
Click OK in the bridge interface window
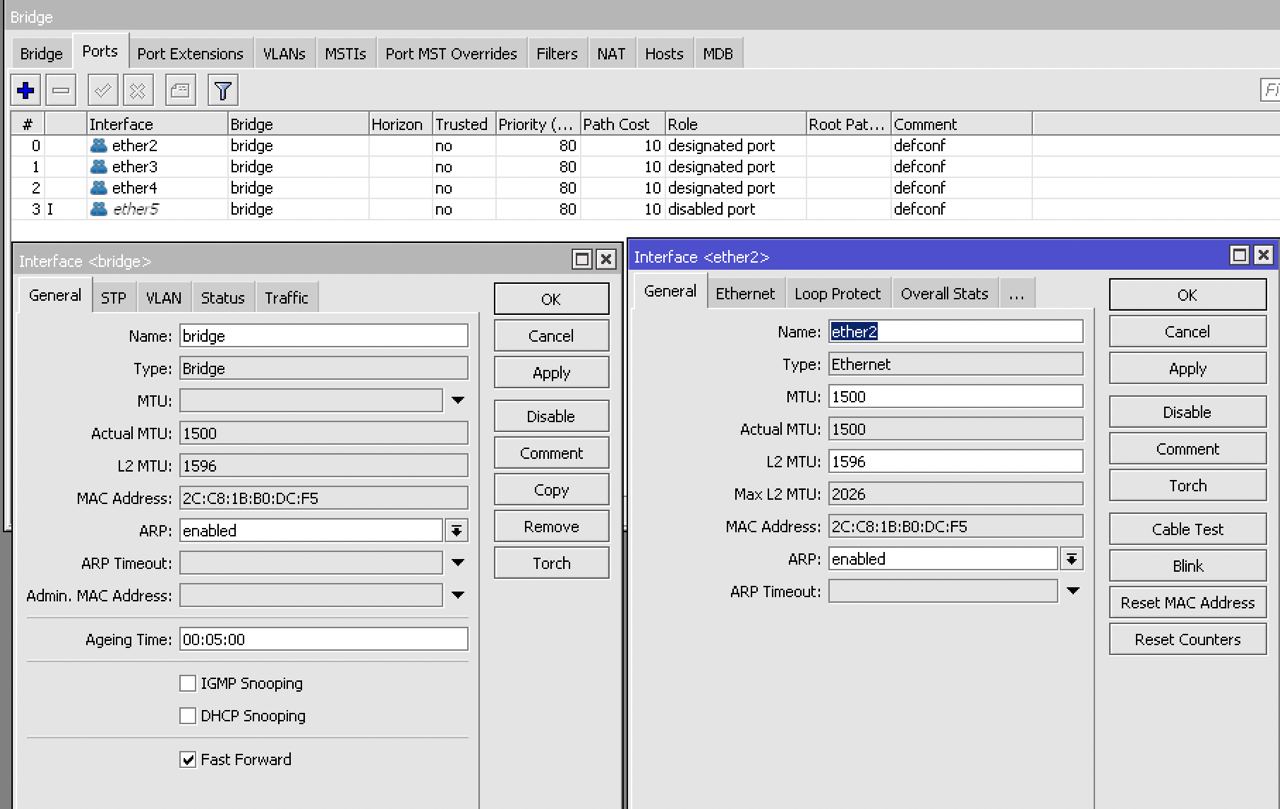point(551,299)
